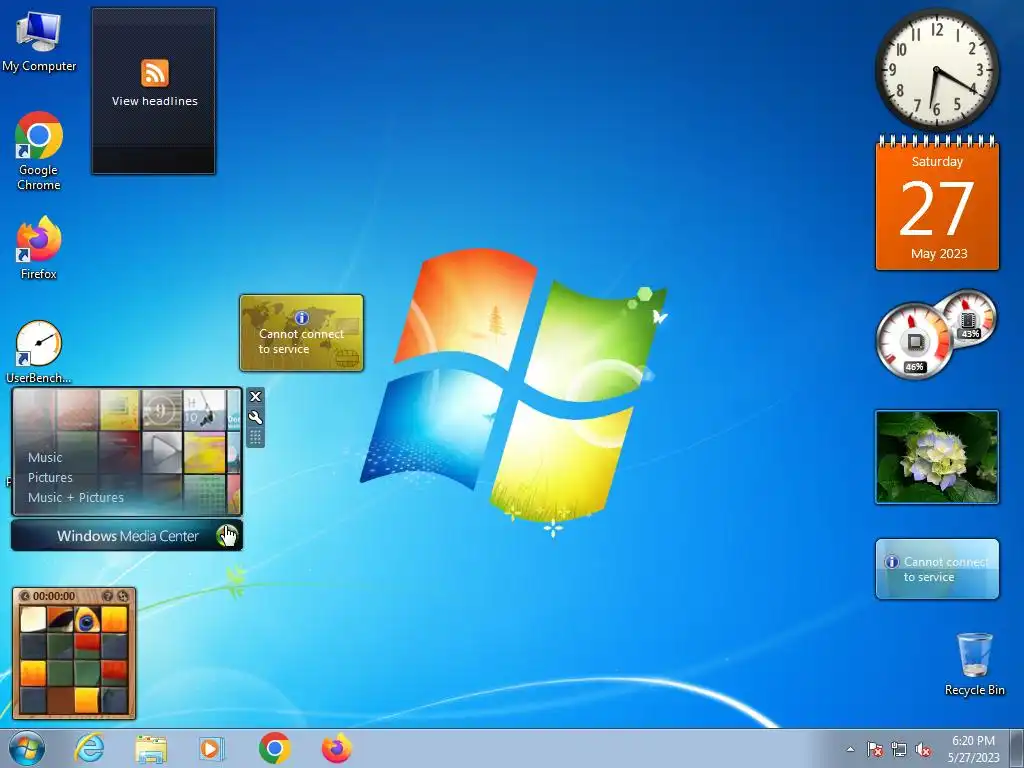Show the picture puzzle solution preview
The image size is (1024, 768).
(108, 596)
